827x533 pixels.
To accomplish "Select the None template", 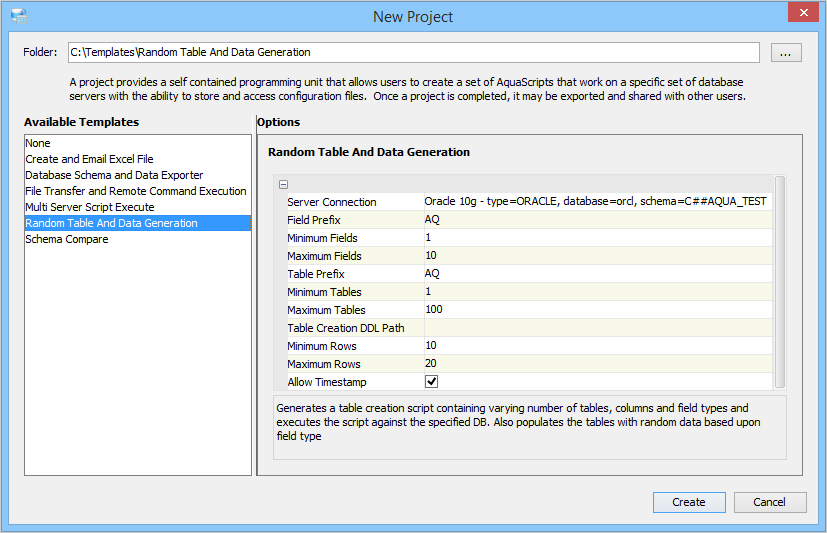I will pos(38,143).
